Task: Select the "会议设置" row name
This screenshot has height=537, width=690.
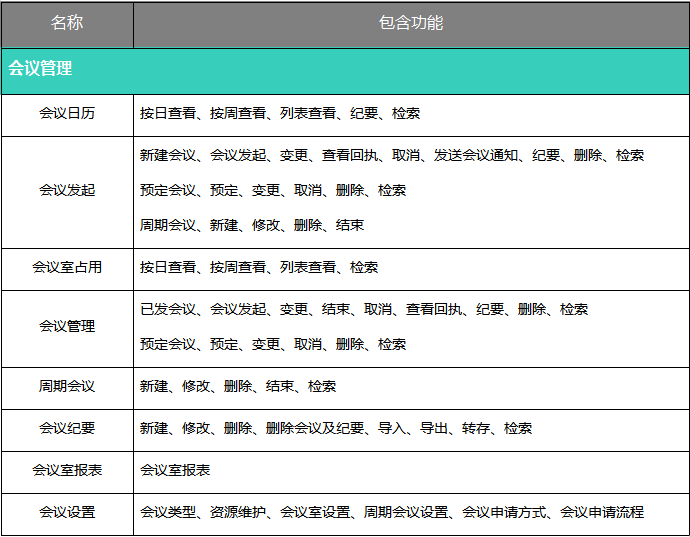Action: coord(67,512)
